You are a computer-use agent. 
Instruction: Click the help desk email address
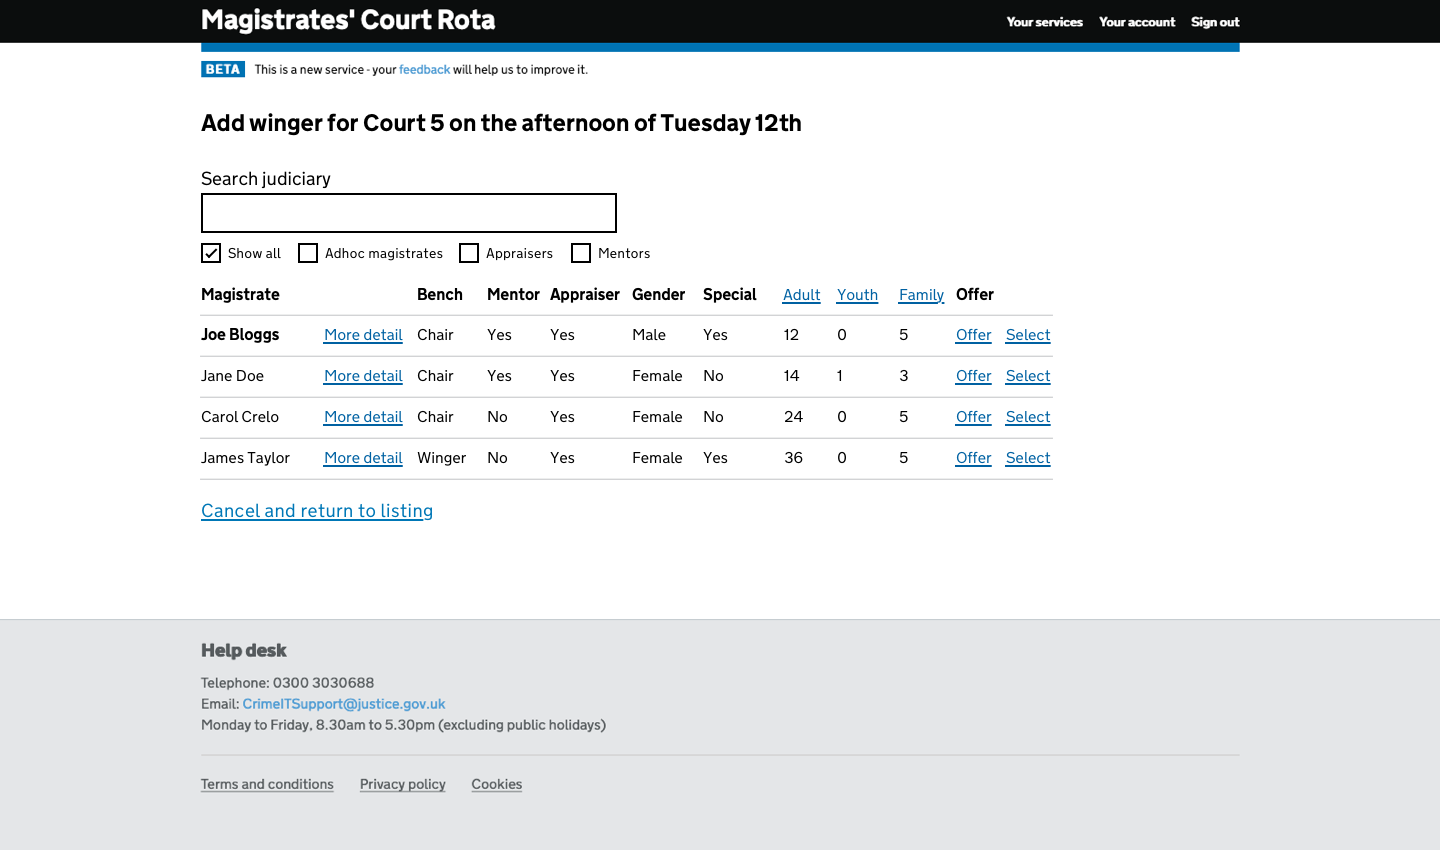pos(344,704)
